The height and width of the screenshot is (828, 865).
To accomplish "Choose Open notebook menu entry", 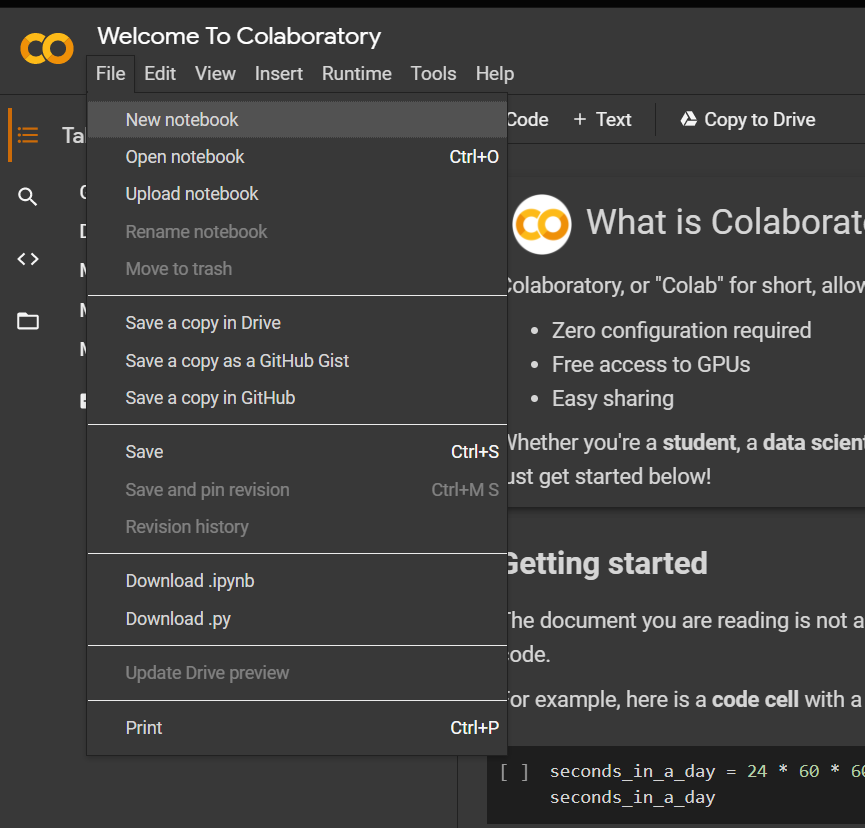I will click(297, 157).
